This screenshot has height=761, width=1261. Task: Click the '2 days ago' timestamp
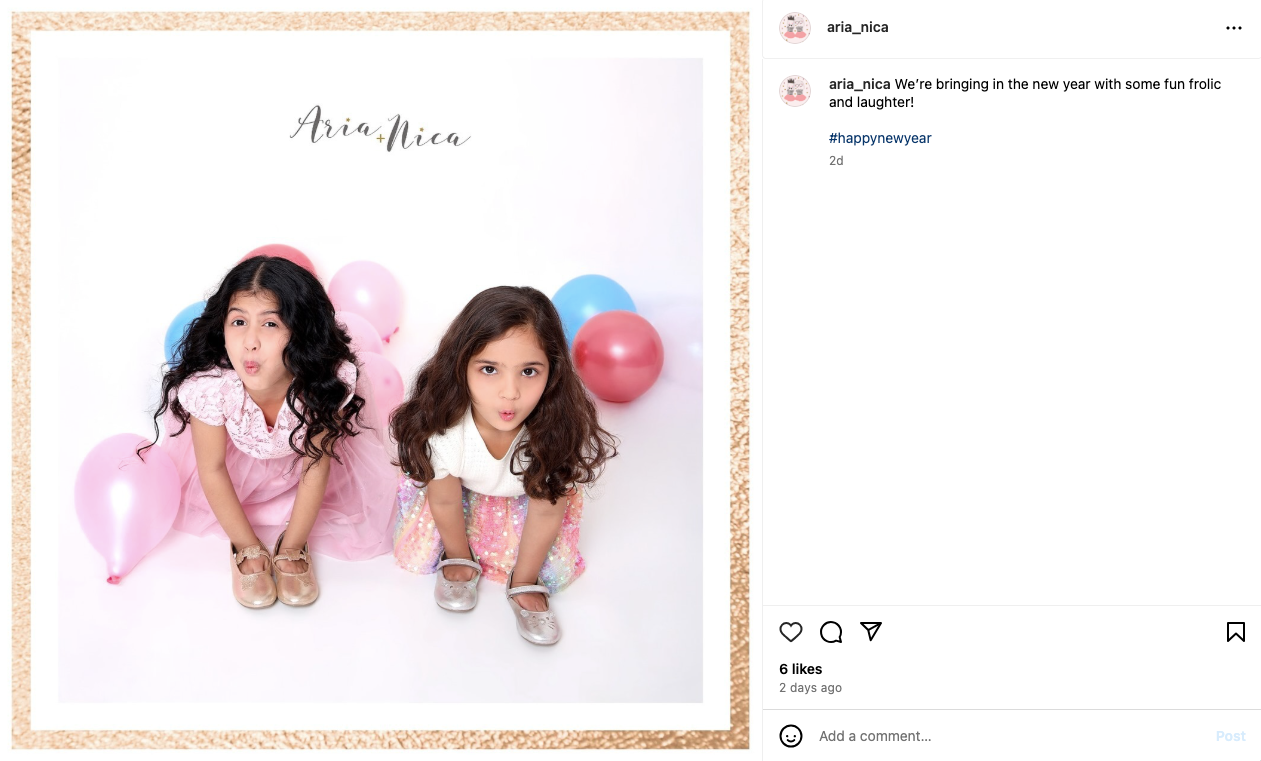coord(811,688)
